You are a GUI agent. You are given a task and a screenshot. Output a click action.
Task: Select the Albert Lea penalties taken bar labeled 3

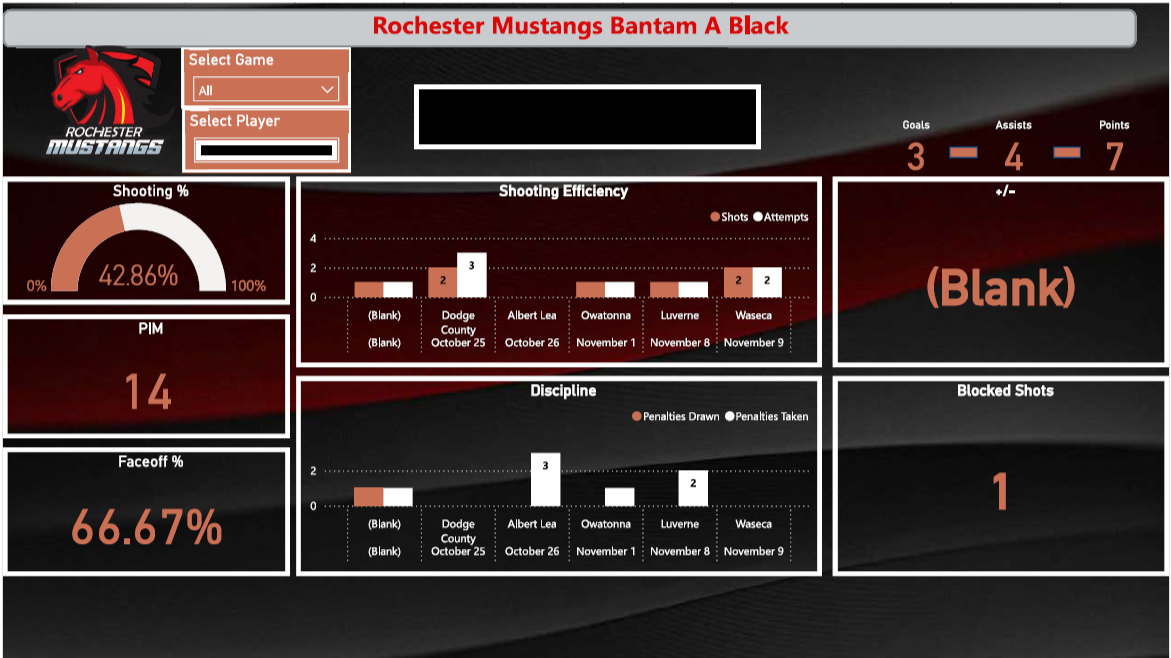coord(545,479)
